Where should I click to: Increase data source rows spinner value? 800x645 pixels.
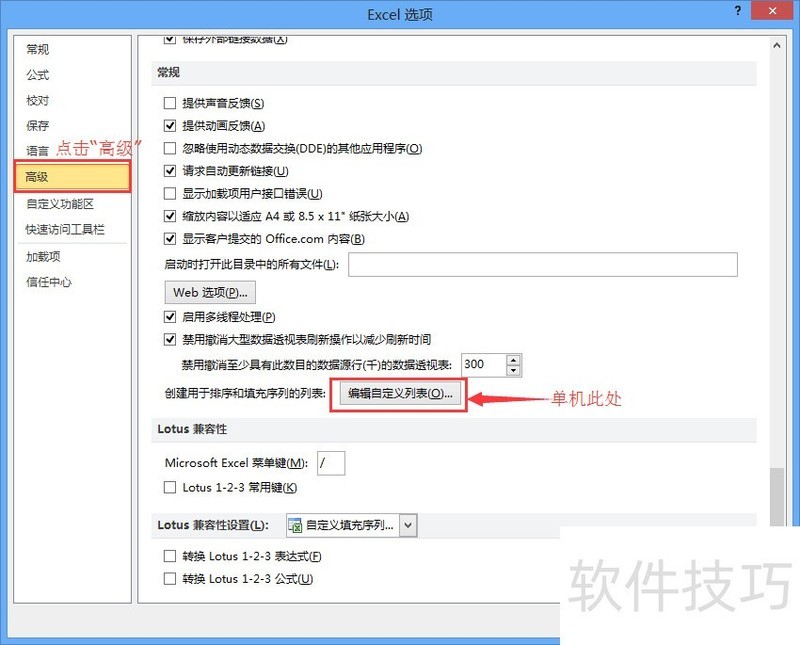514,360
